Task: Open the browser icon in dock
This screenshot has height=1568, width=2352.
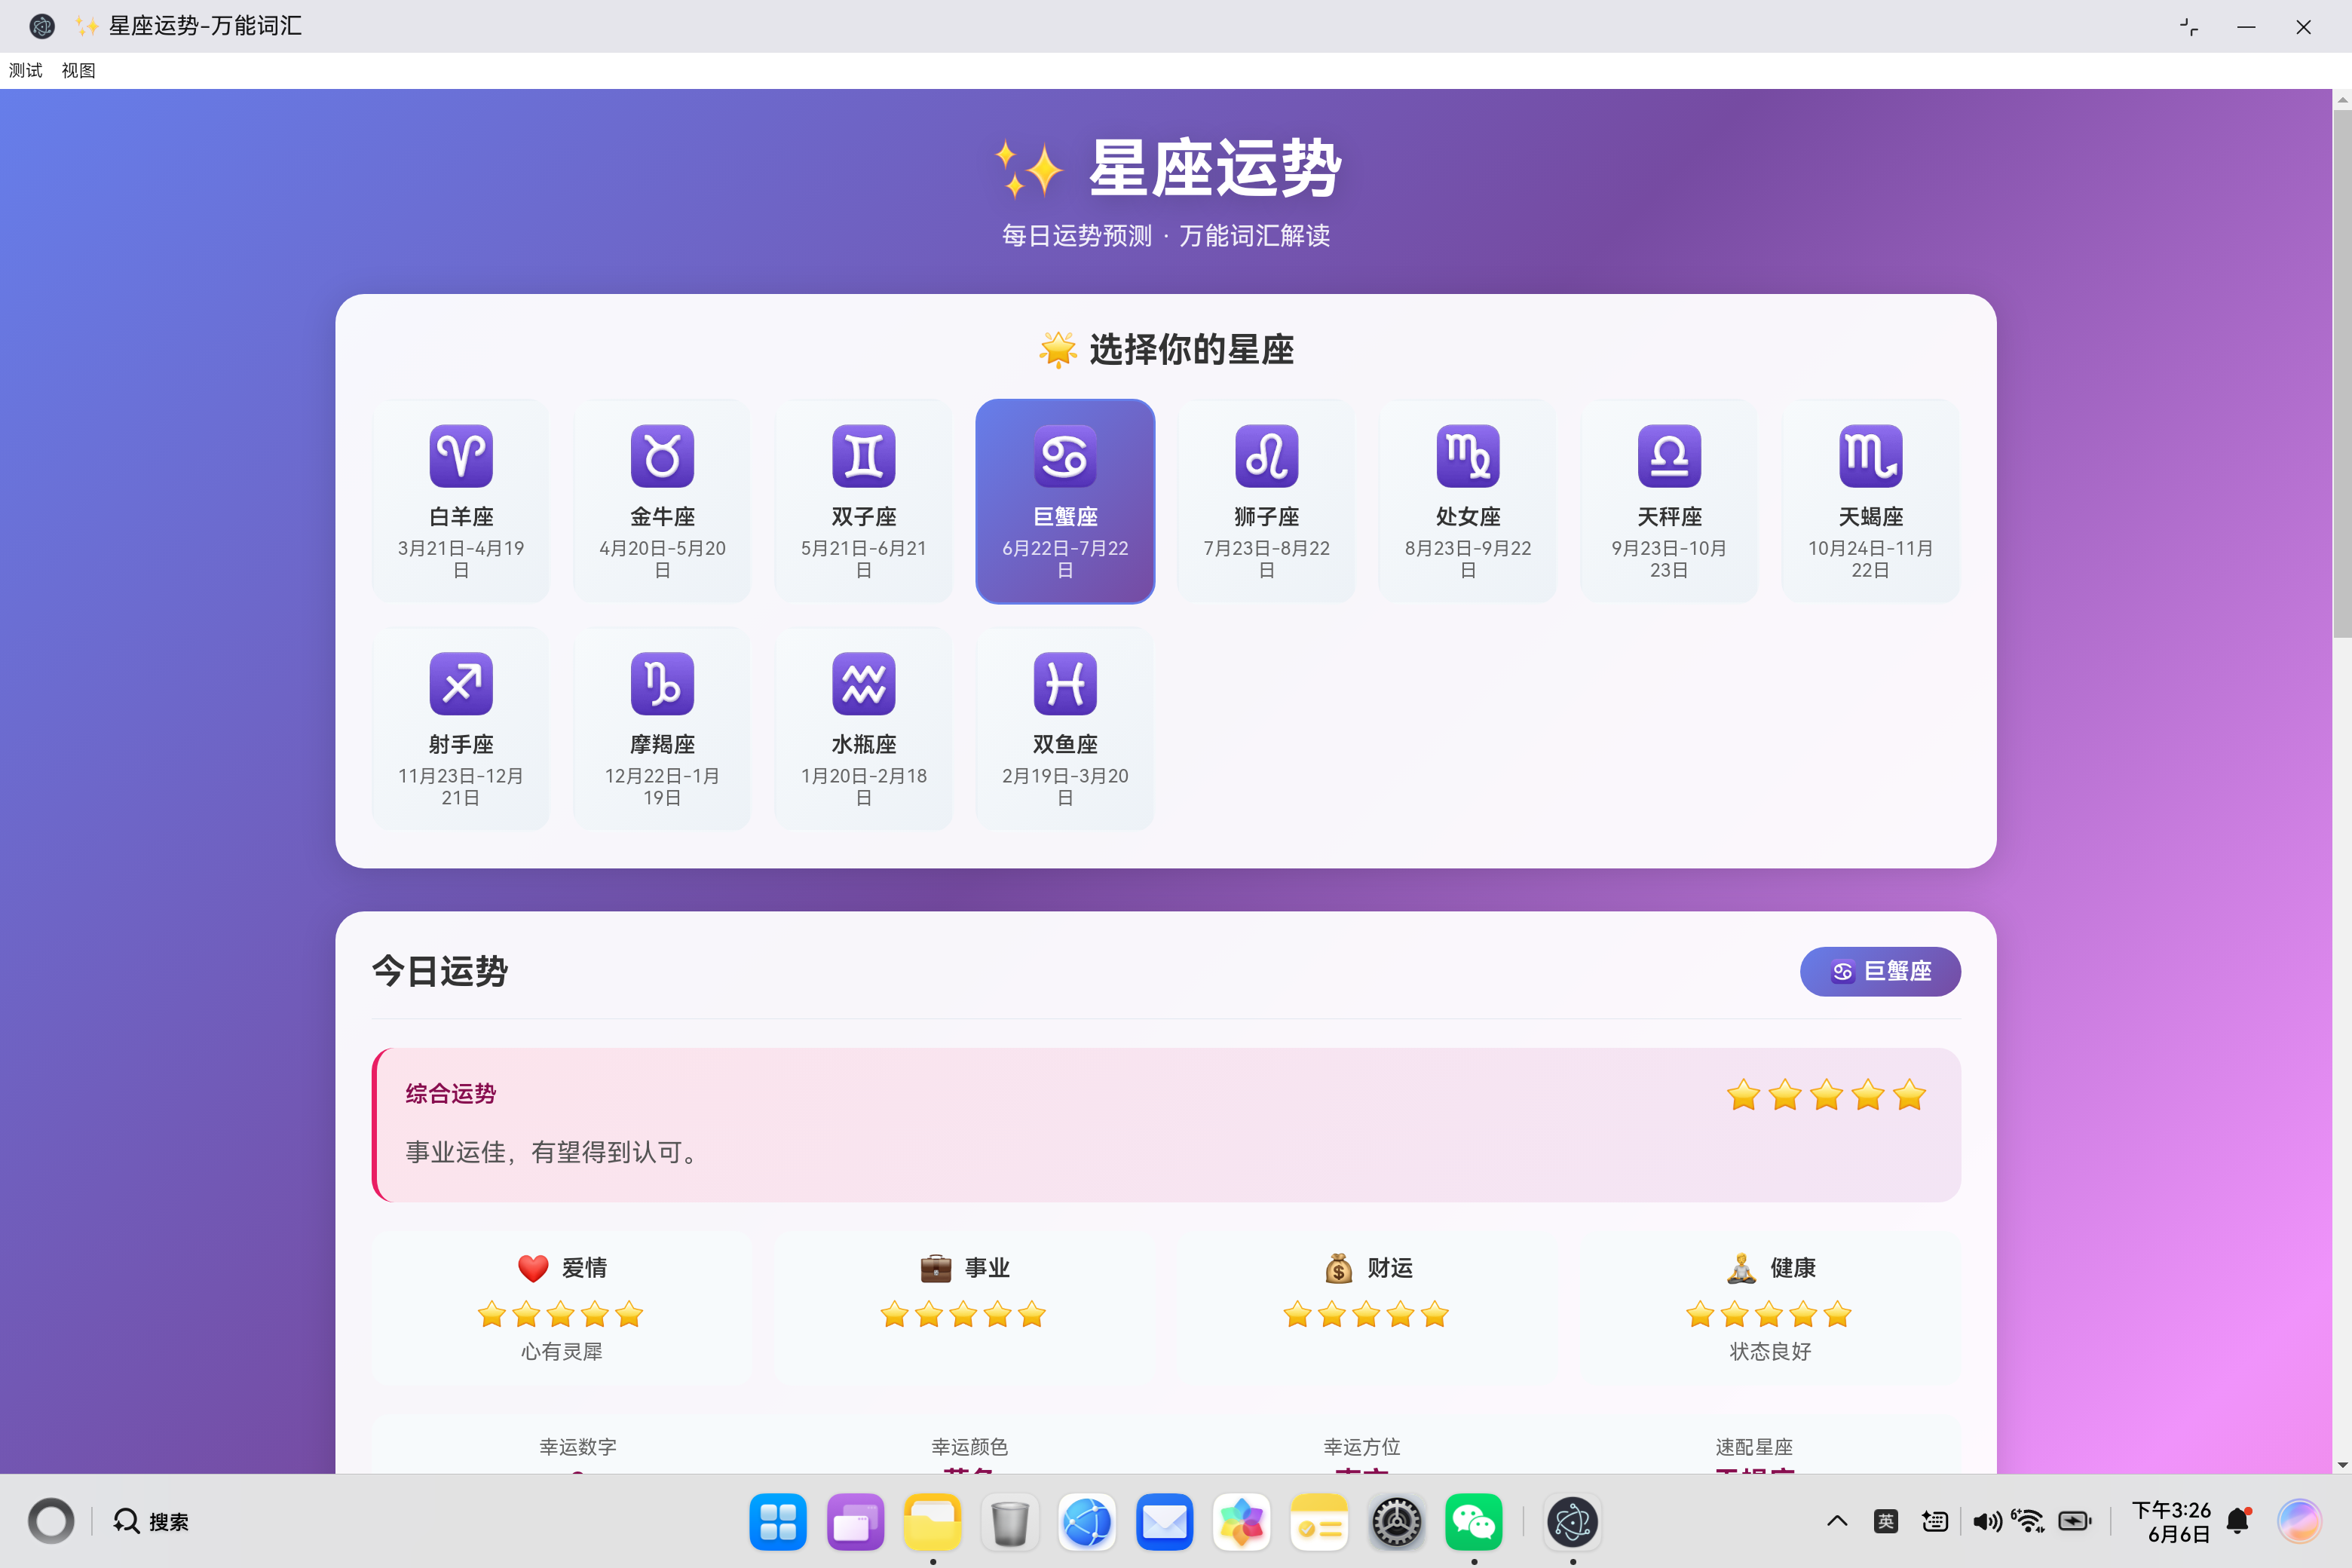Action: 1087,1521
